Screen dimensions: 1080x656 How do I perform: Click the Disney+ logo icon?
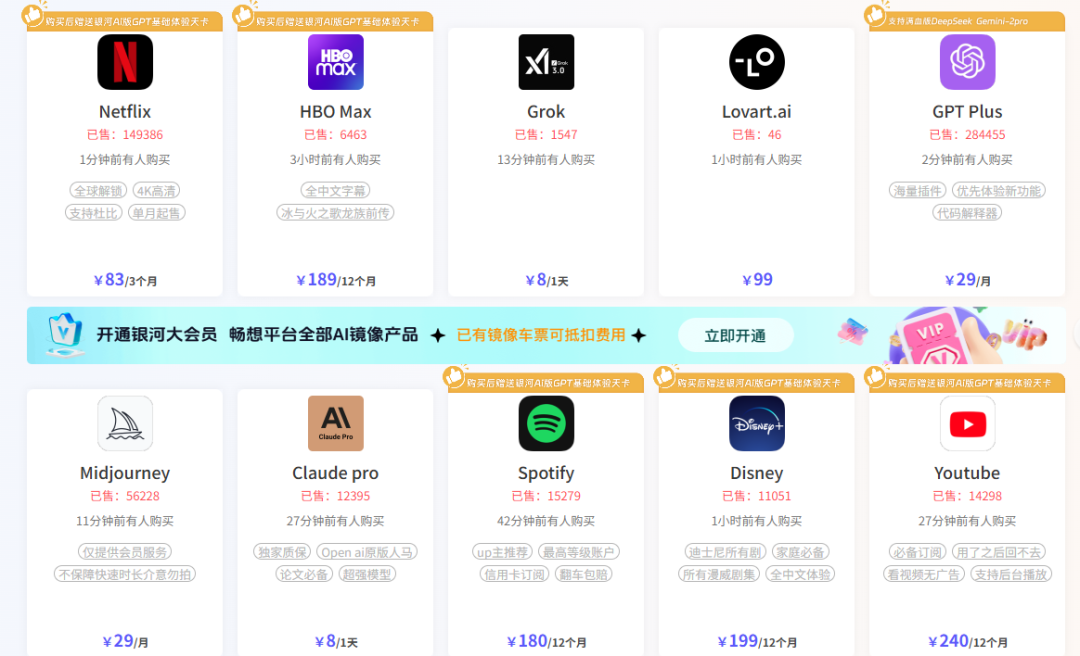click(x=757, y=423)
